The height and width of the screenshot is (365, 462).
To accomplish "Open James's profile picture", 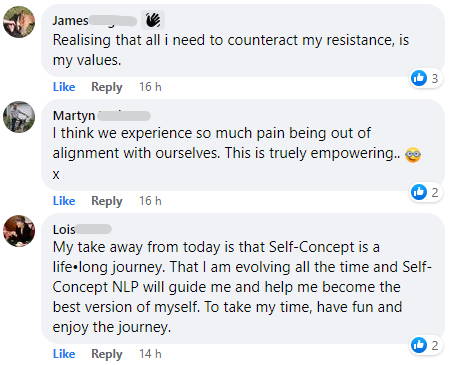I will pos(19,22).
